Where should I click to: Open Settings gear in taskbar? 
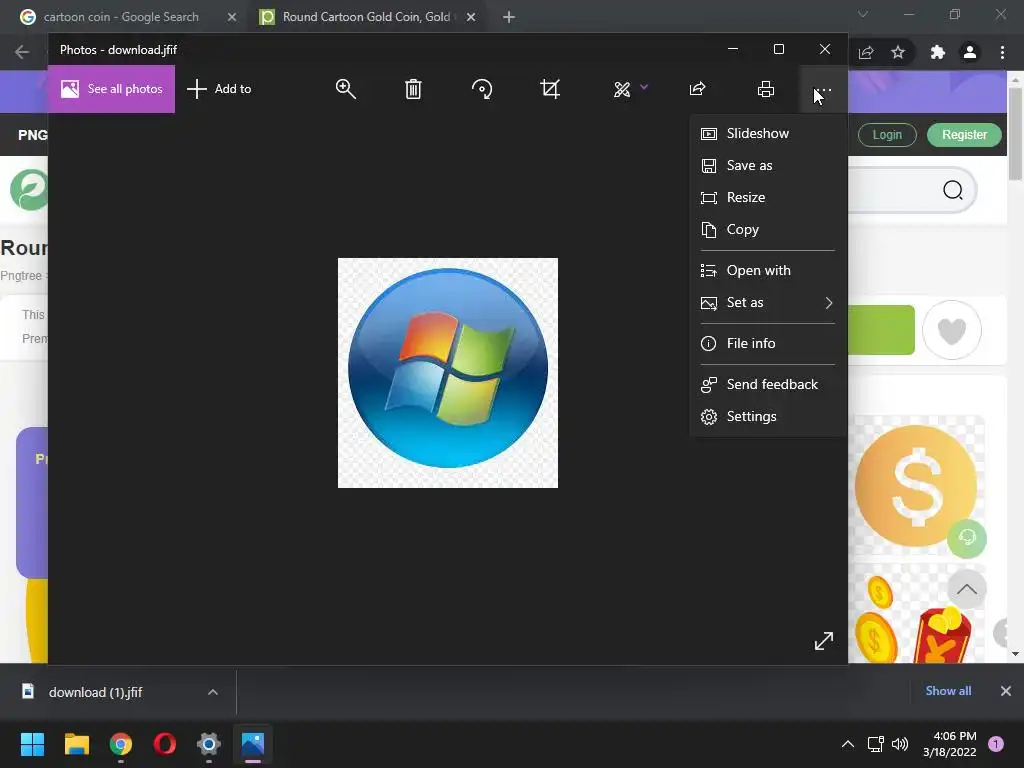tap(209, 744)
